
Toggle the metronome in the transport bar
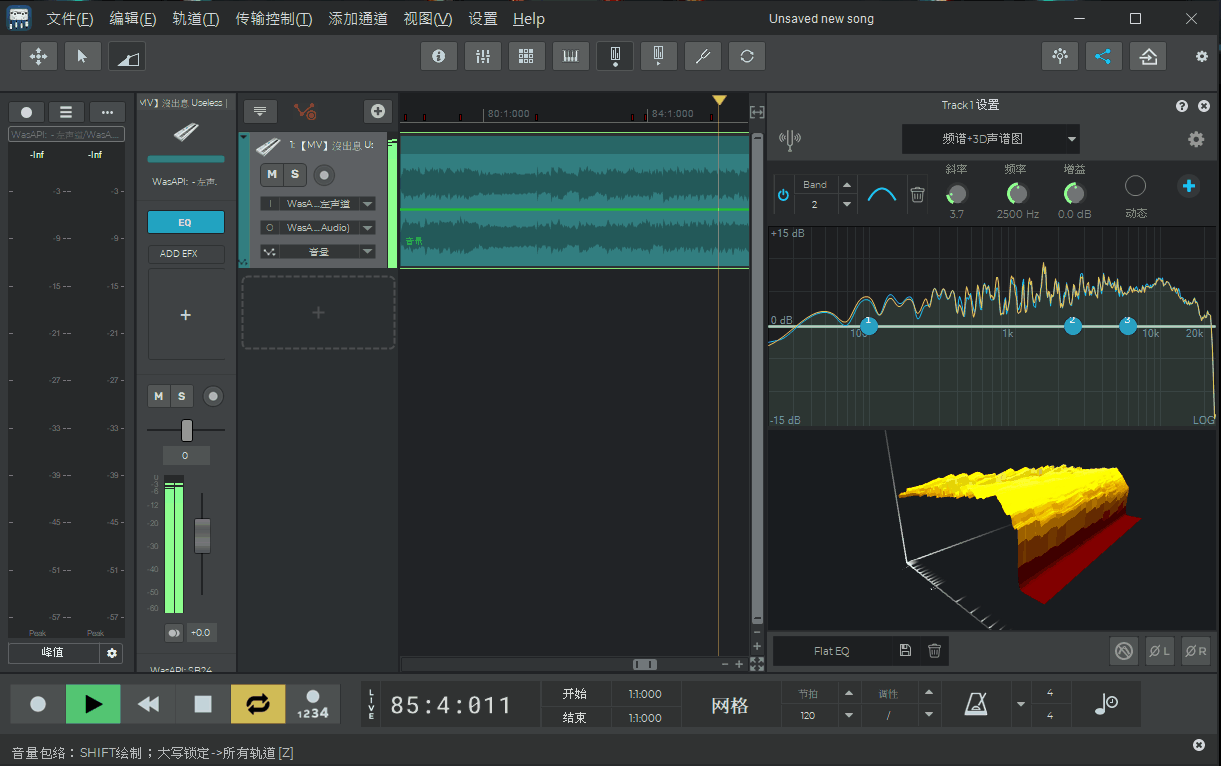coord(976,704)
